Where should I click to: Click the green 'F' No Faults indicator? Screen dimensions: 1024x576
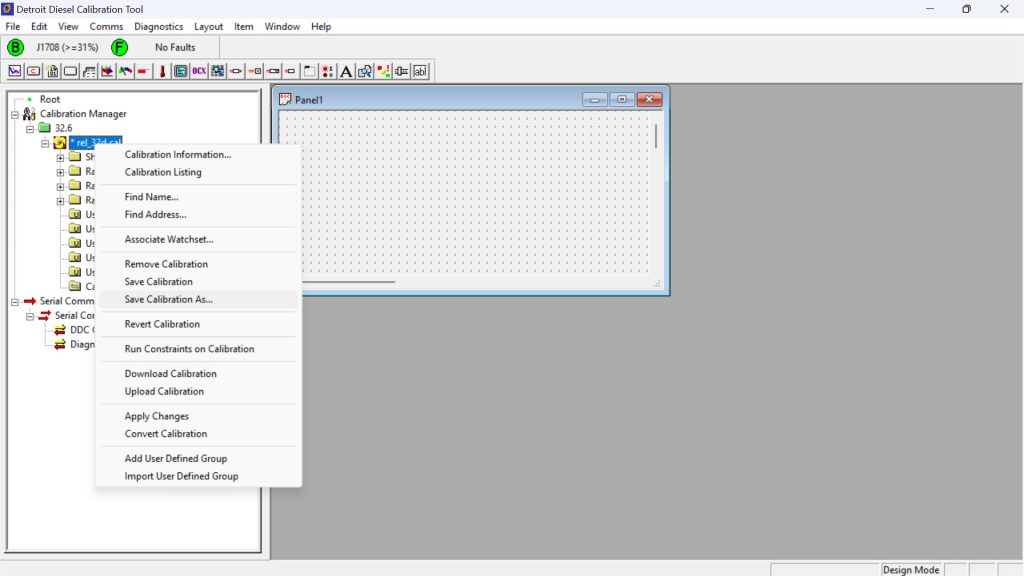pos(120,46)
